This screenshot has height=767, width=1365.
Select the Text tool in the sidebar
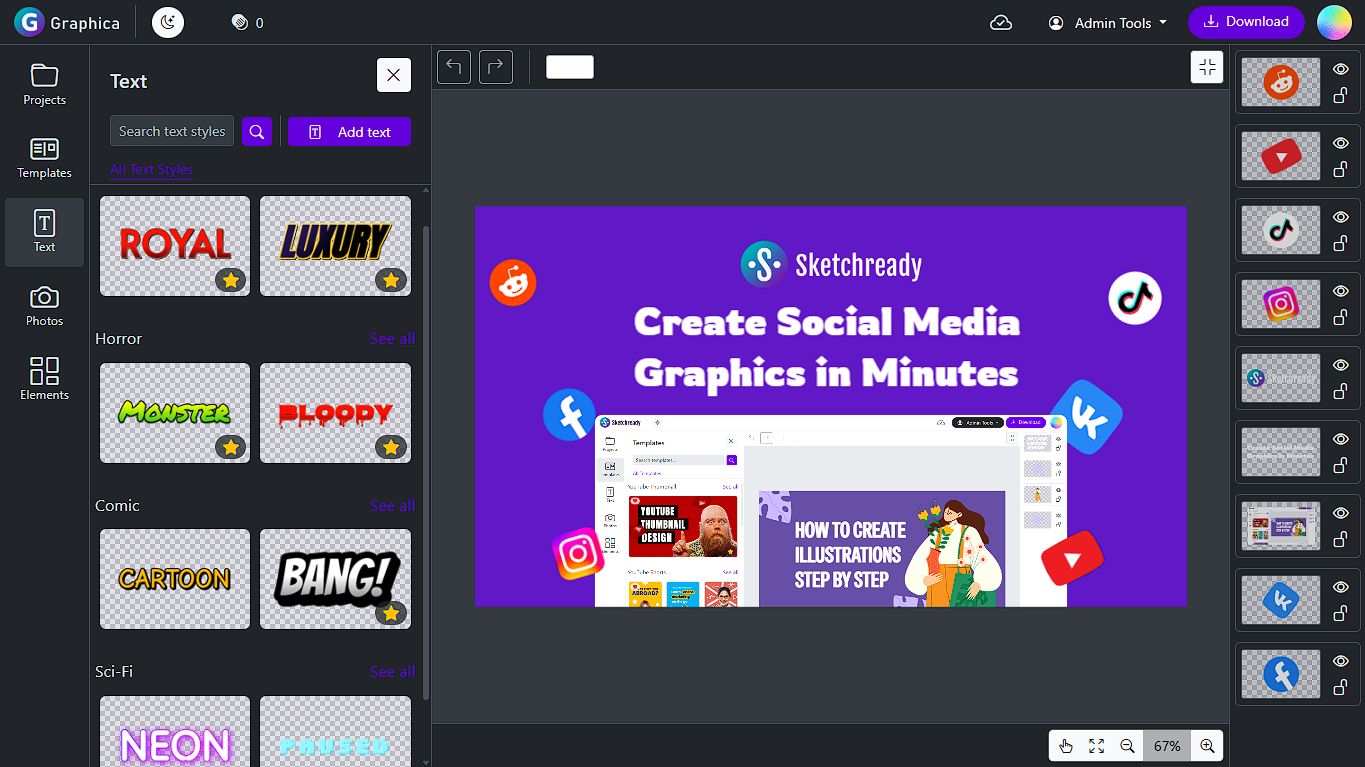pos(44,232)
